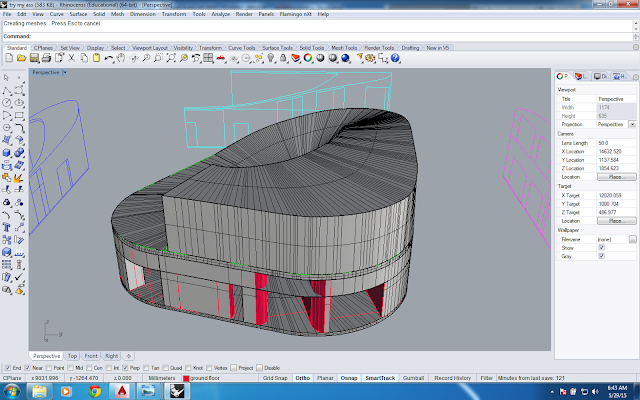Screen dimensions: 640x400
Task: Toggle the Near osnap checkbox
Action: [26, 367]
